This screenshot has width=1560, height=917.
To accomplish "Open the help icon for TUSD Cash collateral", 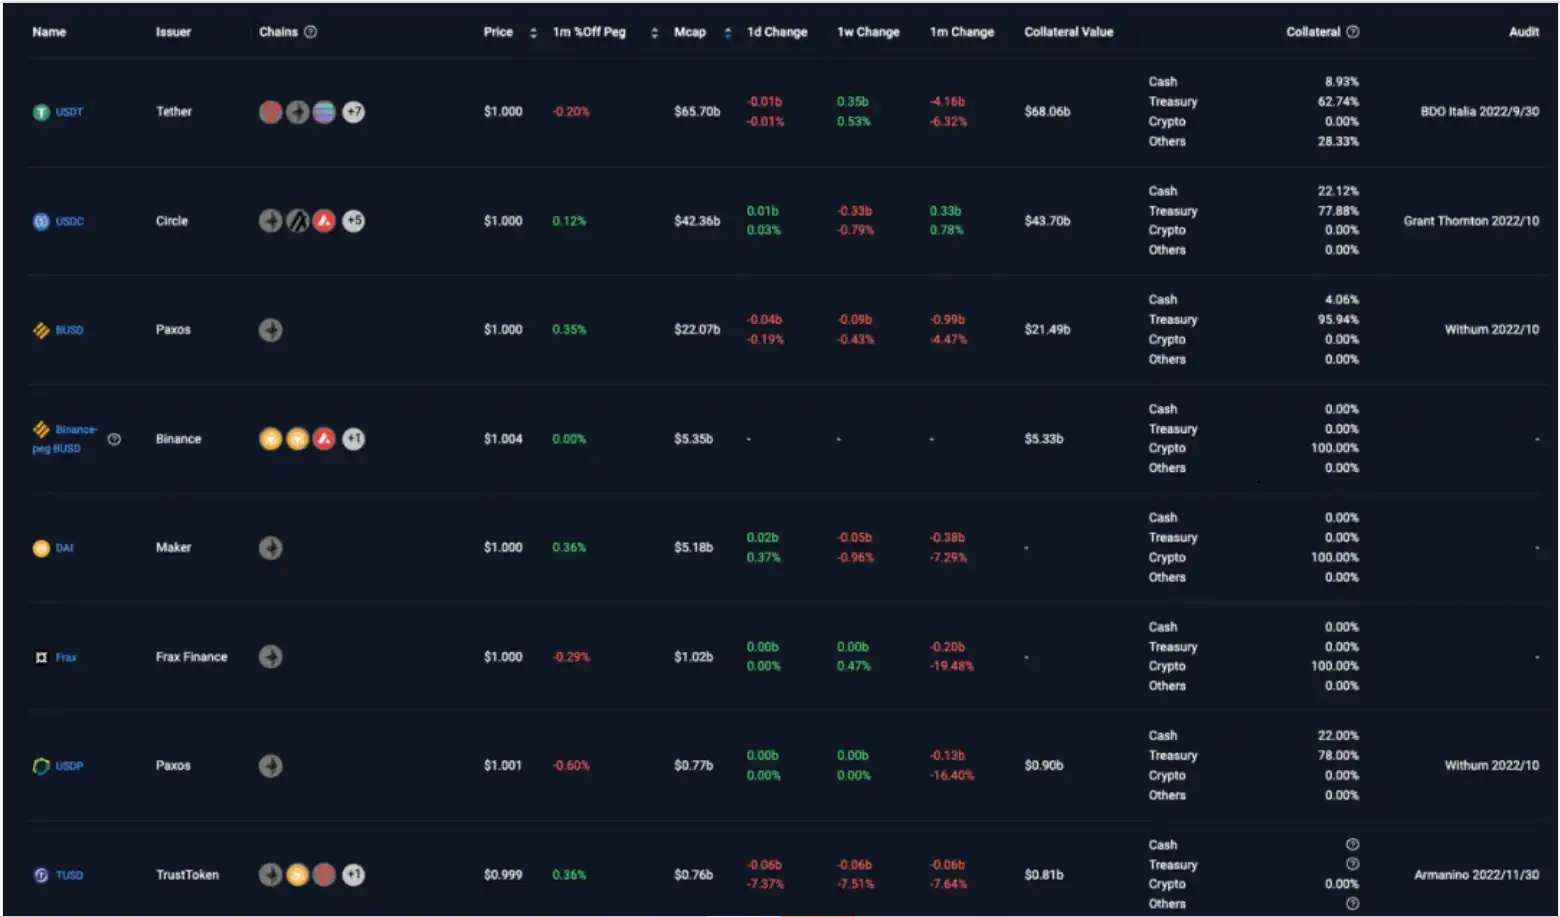I will (x=1352, y=845).
